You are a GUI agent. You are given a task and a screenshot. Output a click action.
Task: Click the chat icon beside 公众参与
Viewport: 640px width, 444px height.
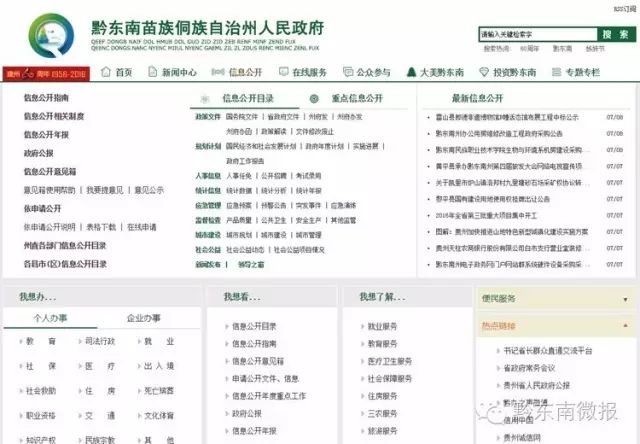(348, 72)
